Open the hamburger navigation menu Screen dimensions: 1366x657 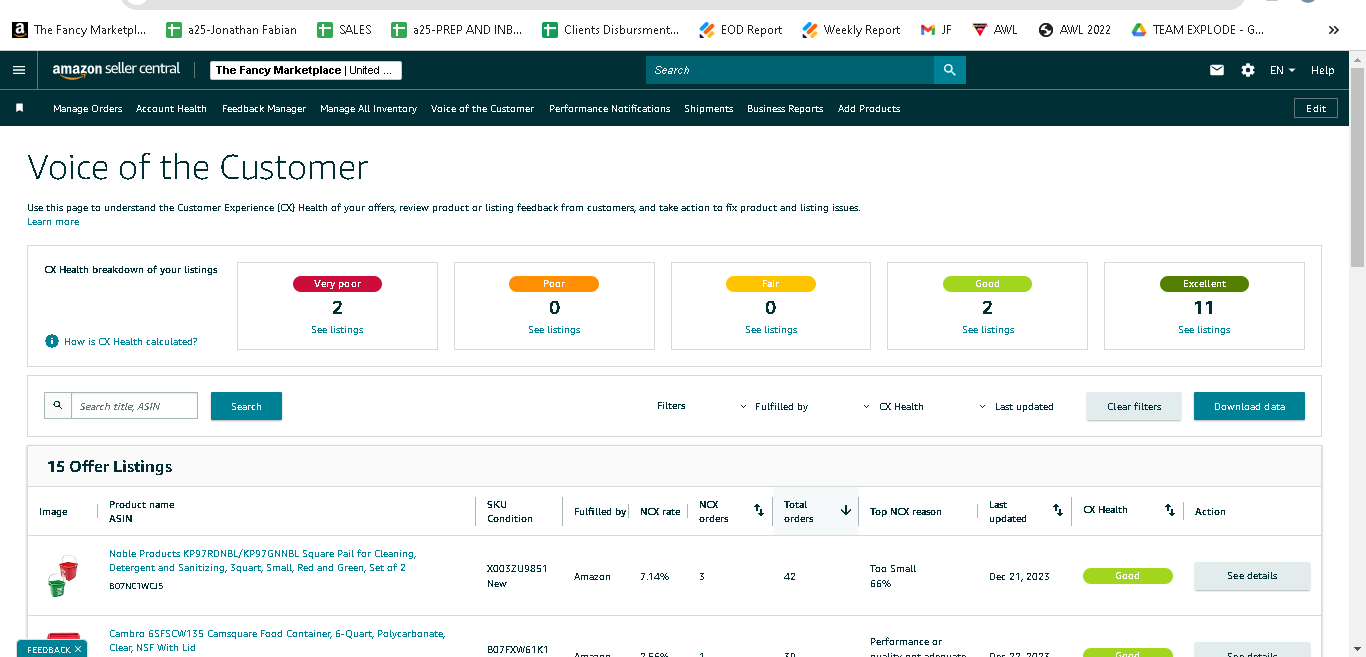click(19, 70)
